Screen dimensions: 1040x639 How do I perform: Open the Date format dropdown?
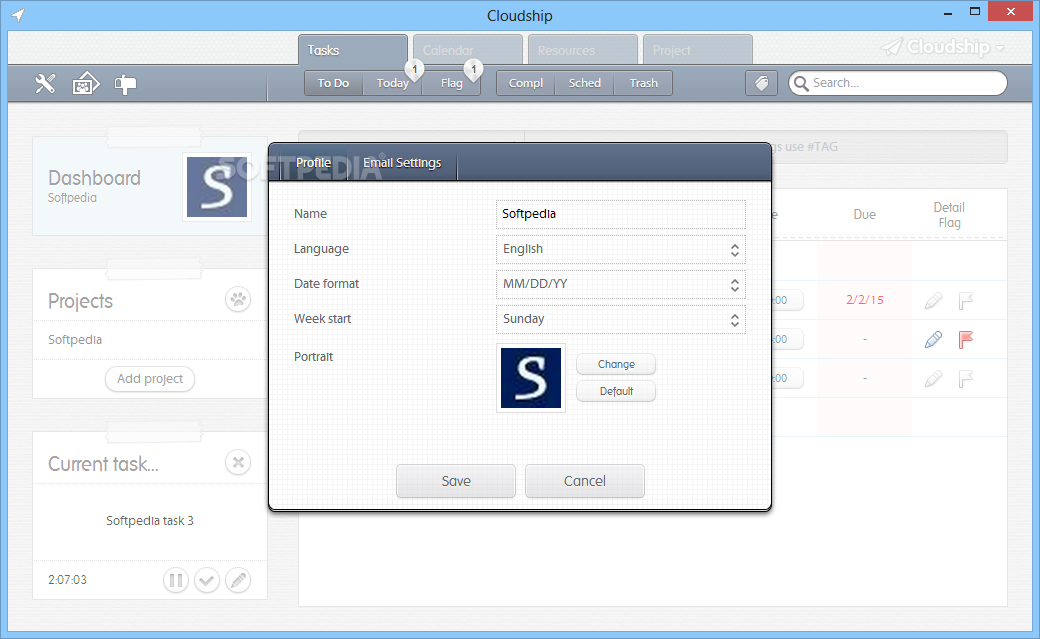[x=620, y=284]
